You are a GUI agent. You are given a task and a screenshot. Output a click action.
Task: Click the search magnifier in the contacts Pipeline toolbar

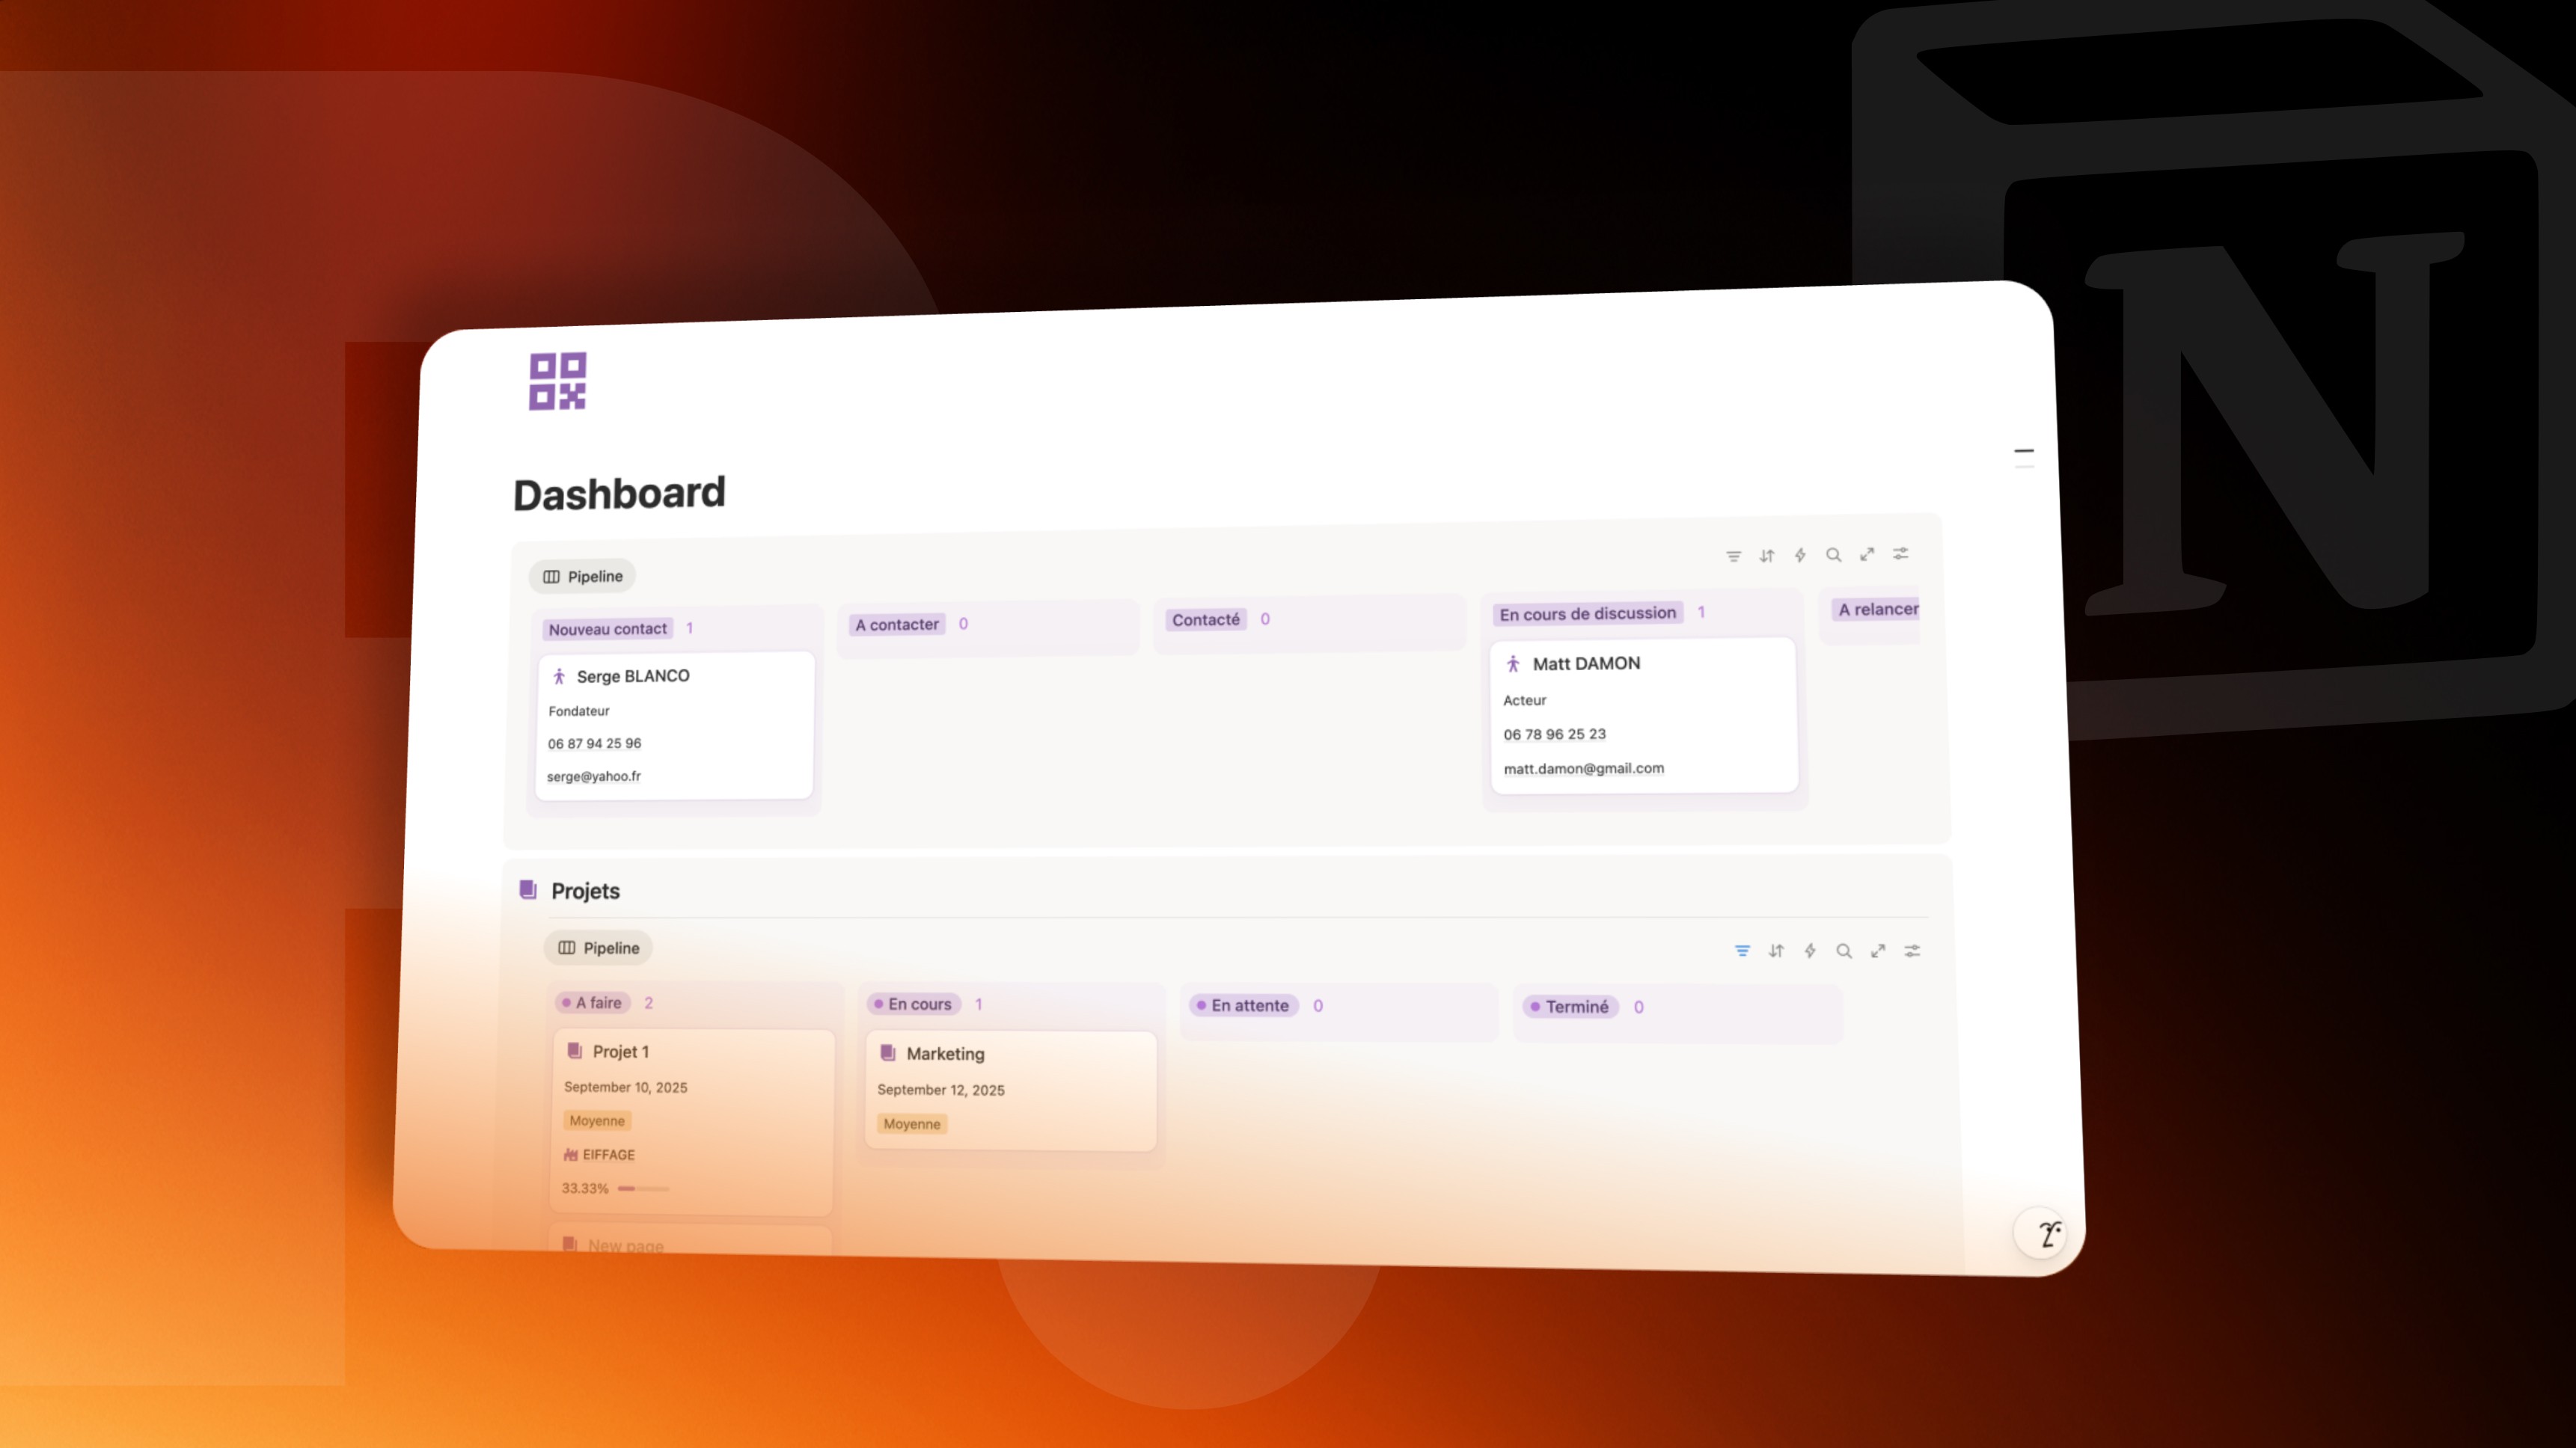1833,555
